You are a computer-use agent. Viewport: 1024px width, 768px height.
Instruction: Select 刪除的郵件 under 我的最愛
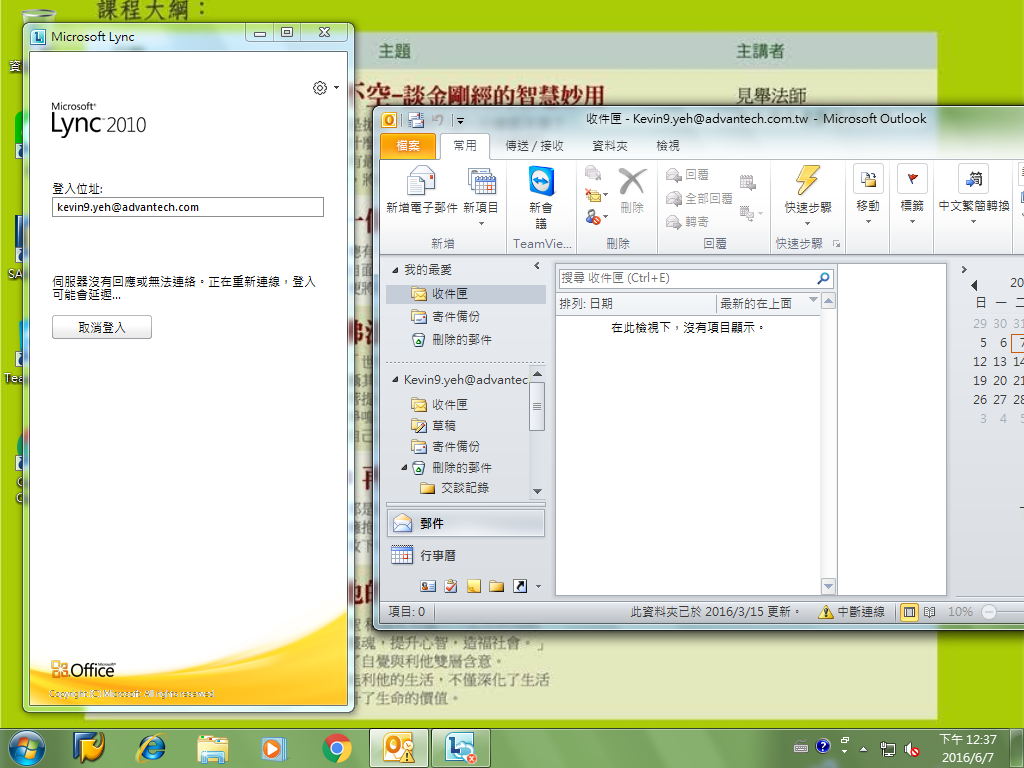point(466,340)
